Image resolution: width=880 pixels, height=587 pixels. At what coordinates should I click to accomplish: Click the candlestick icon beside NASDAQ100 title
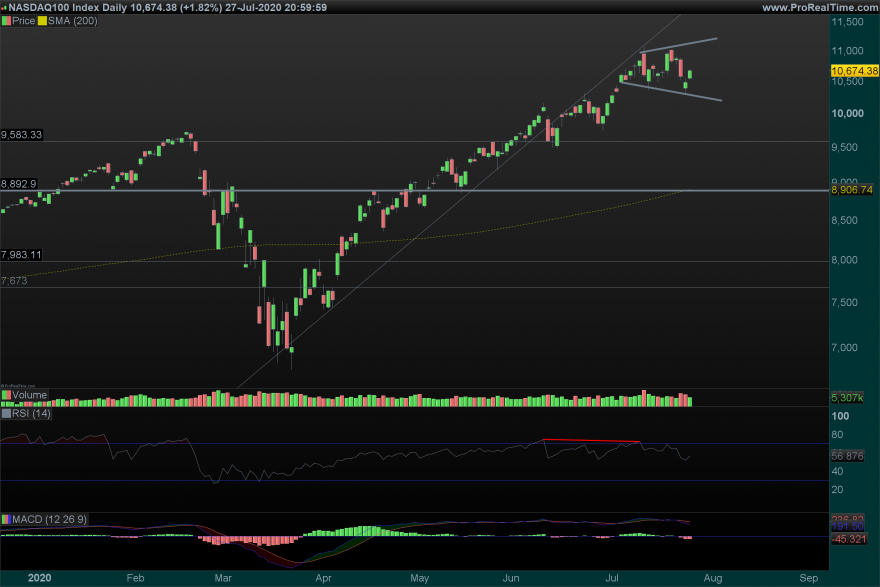[x=4, y=7]
